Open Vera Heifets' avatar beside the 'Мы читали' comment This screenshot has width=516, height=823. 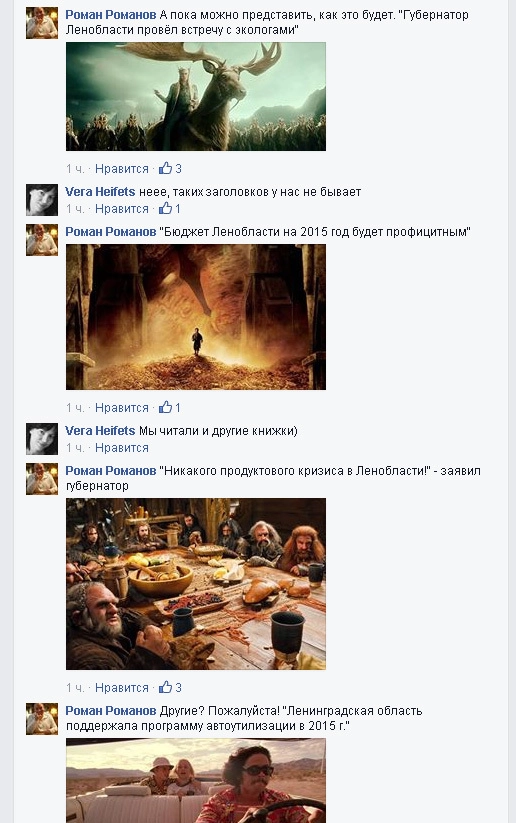(x=42, y=439)
